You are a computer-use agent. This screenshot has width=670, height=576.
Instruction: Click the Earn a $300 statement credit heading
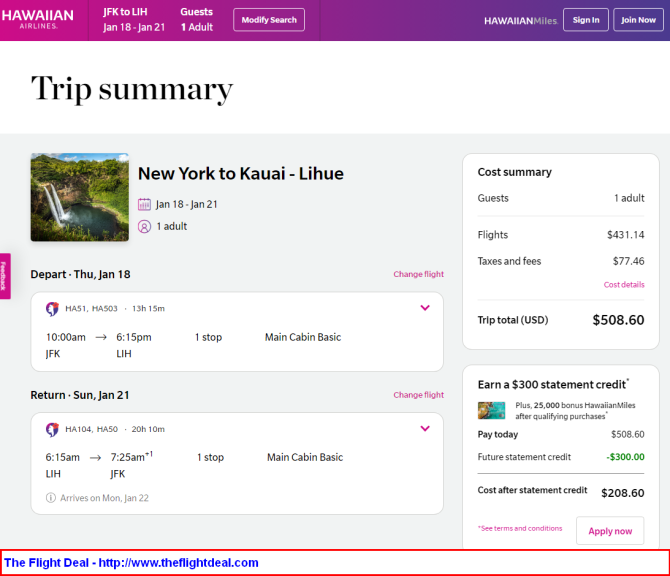tap(553, 384)
